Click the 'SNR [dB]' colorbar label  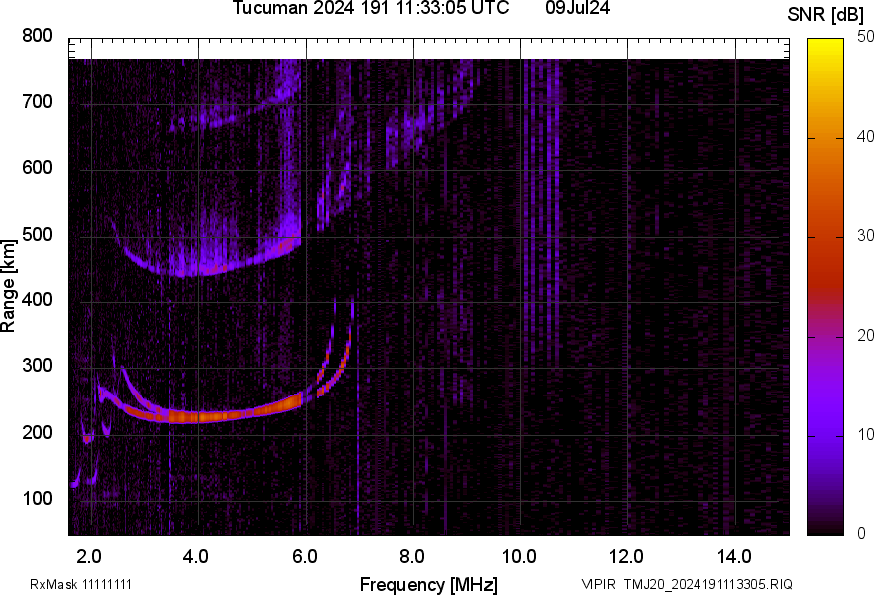tap(825, 15)
